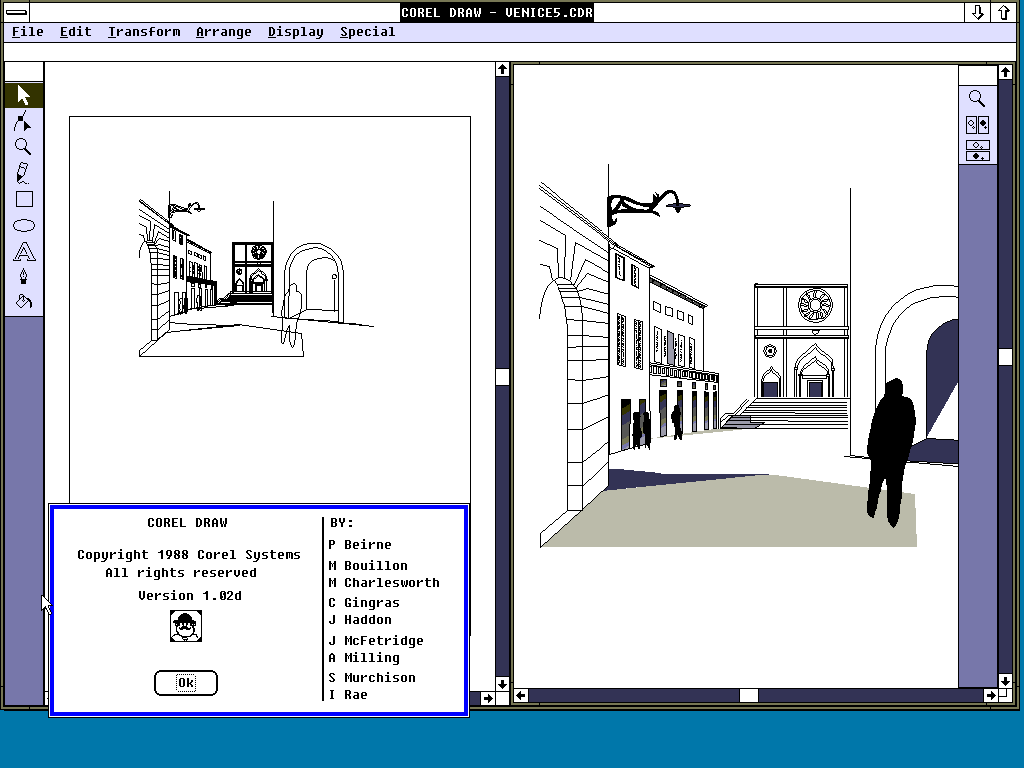
Task: Open the Transform menu
Action: click(x=144, y=32)
